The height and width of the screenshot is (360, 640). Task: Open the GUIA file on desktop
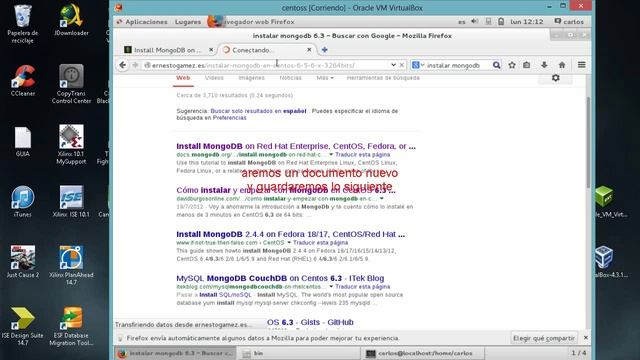[22, 142]
